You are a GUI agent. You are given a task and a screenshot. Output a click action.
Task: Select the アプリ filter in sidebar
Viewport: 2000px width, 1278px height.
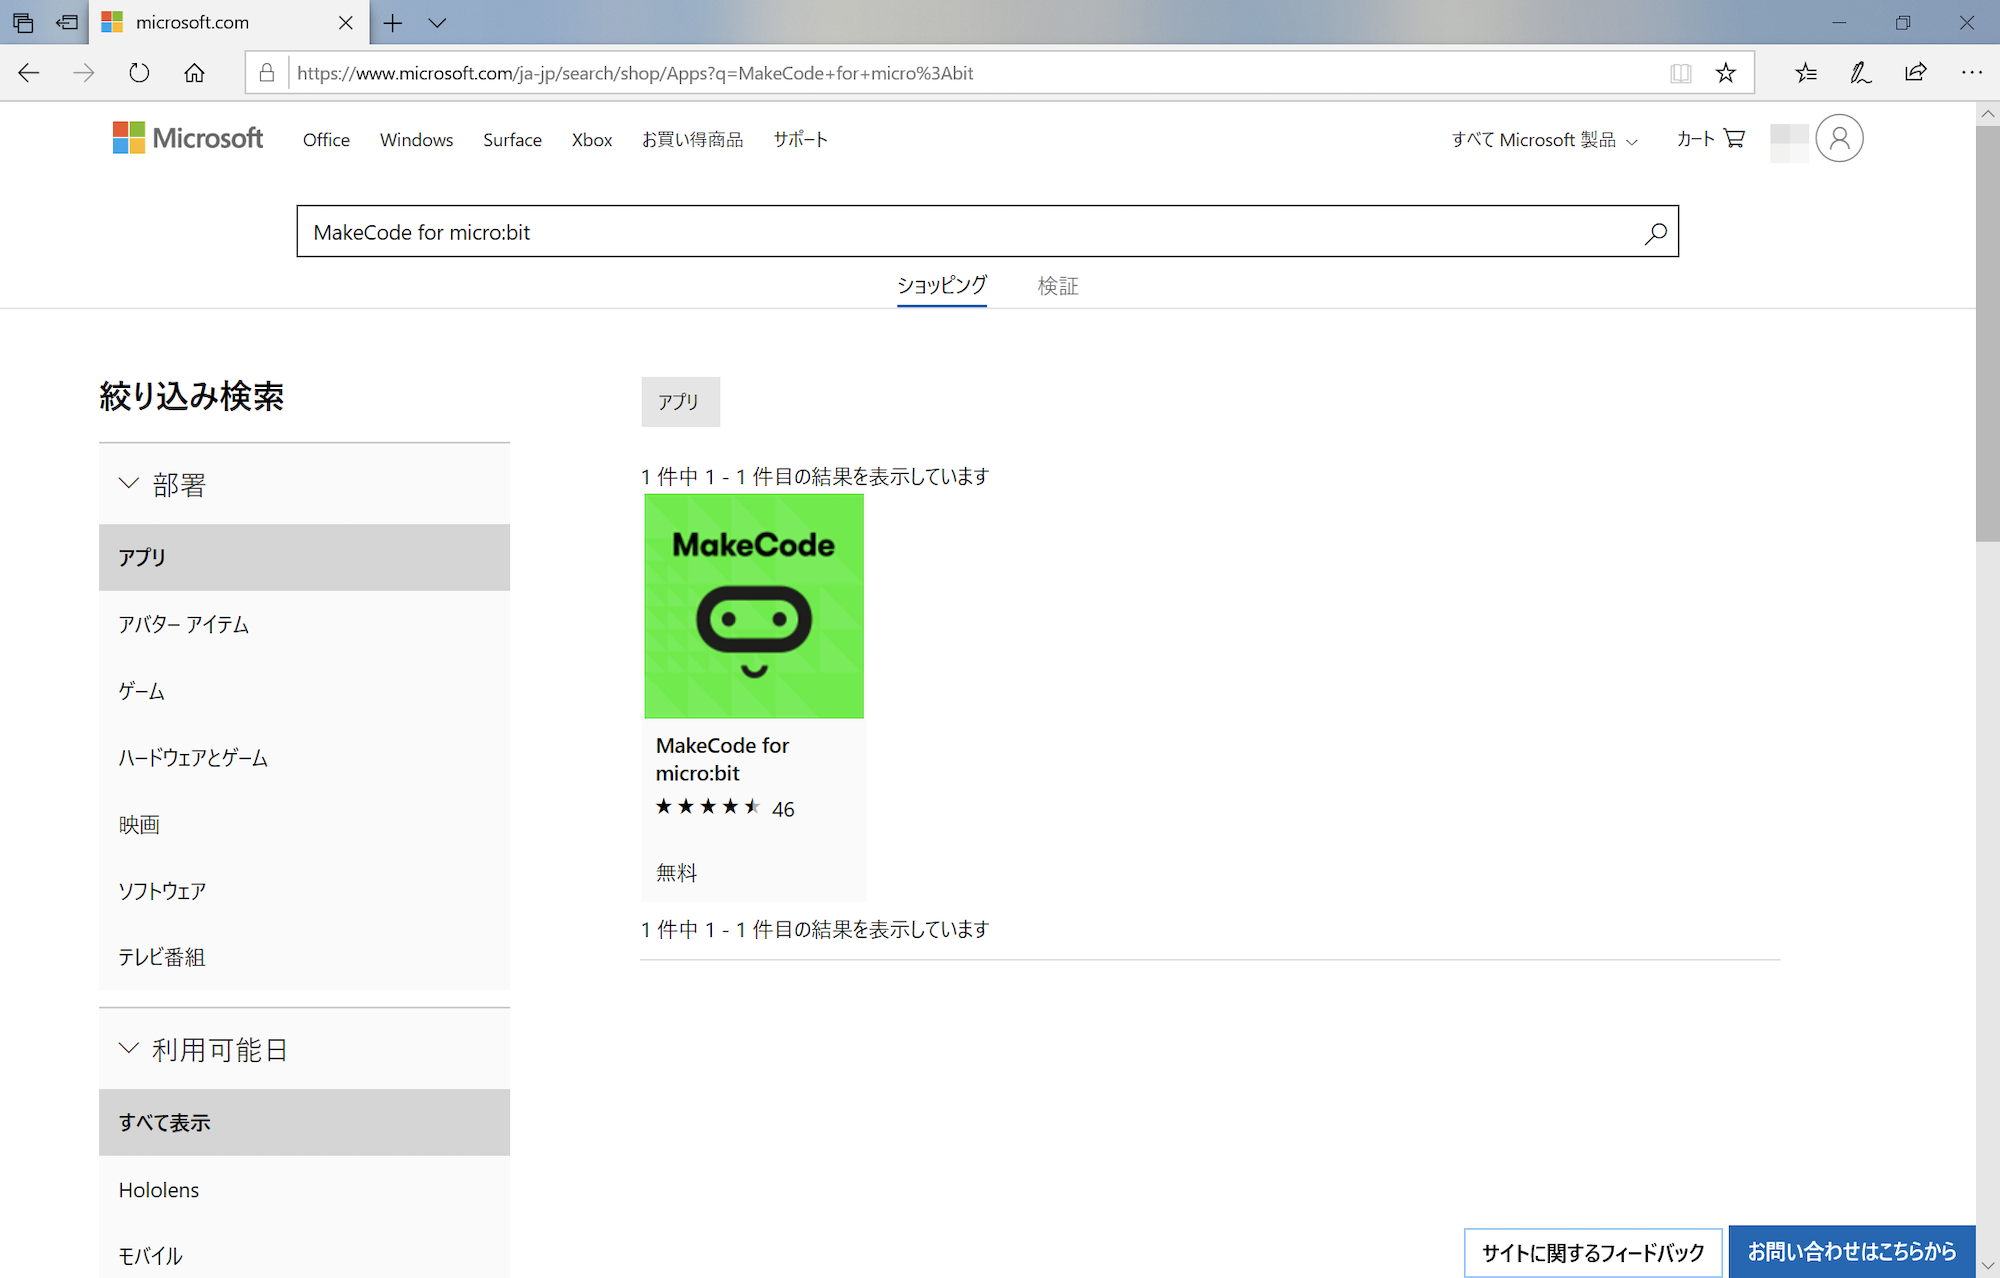pos(304,557)
